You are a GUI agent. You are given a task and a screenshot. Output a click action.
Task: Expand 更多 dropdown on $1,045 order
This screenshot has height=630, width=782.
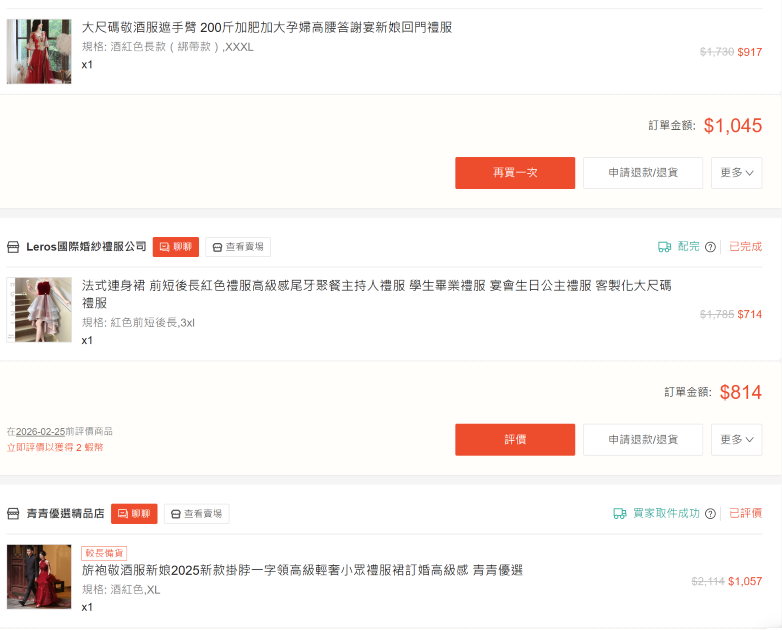coord(737,173)
